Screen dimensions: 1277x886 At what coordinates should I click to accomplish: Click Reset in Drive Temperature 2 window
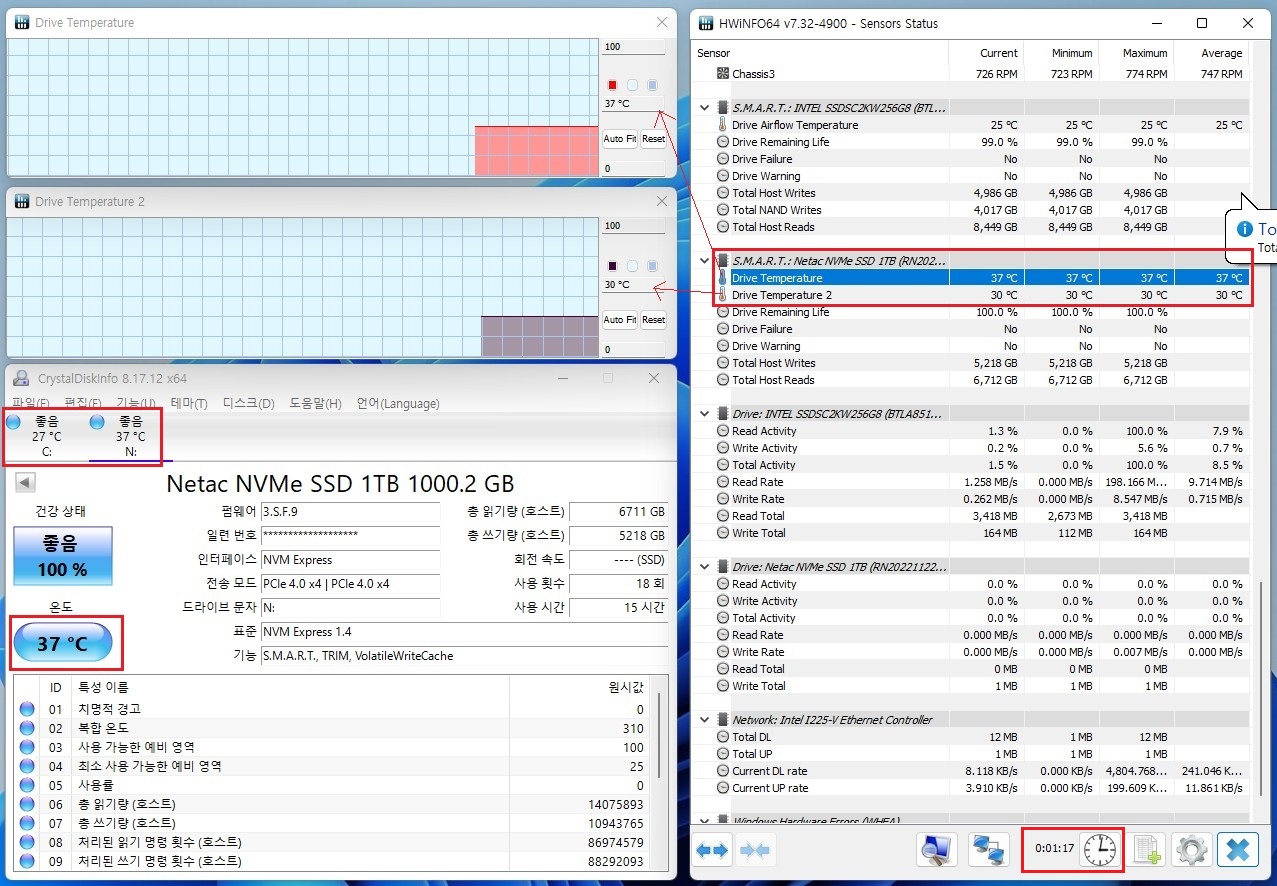pyautogui.click(x=653, y=319)
